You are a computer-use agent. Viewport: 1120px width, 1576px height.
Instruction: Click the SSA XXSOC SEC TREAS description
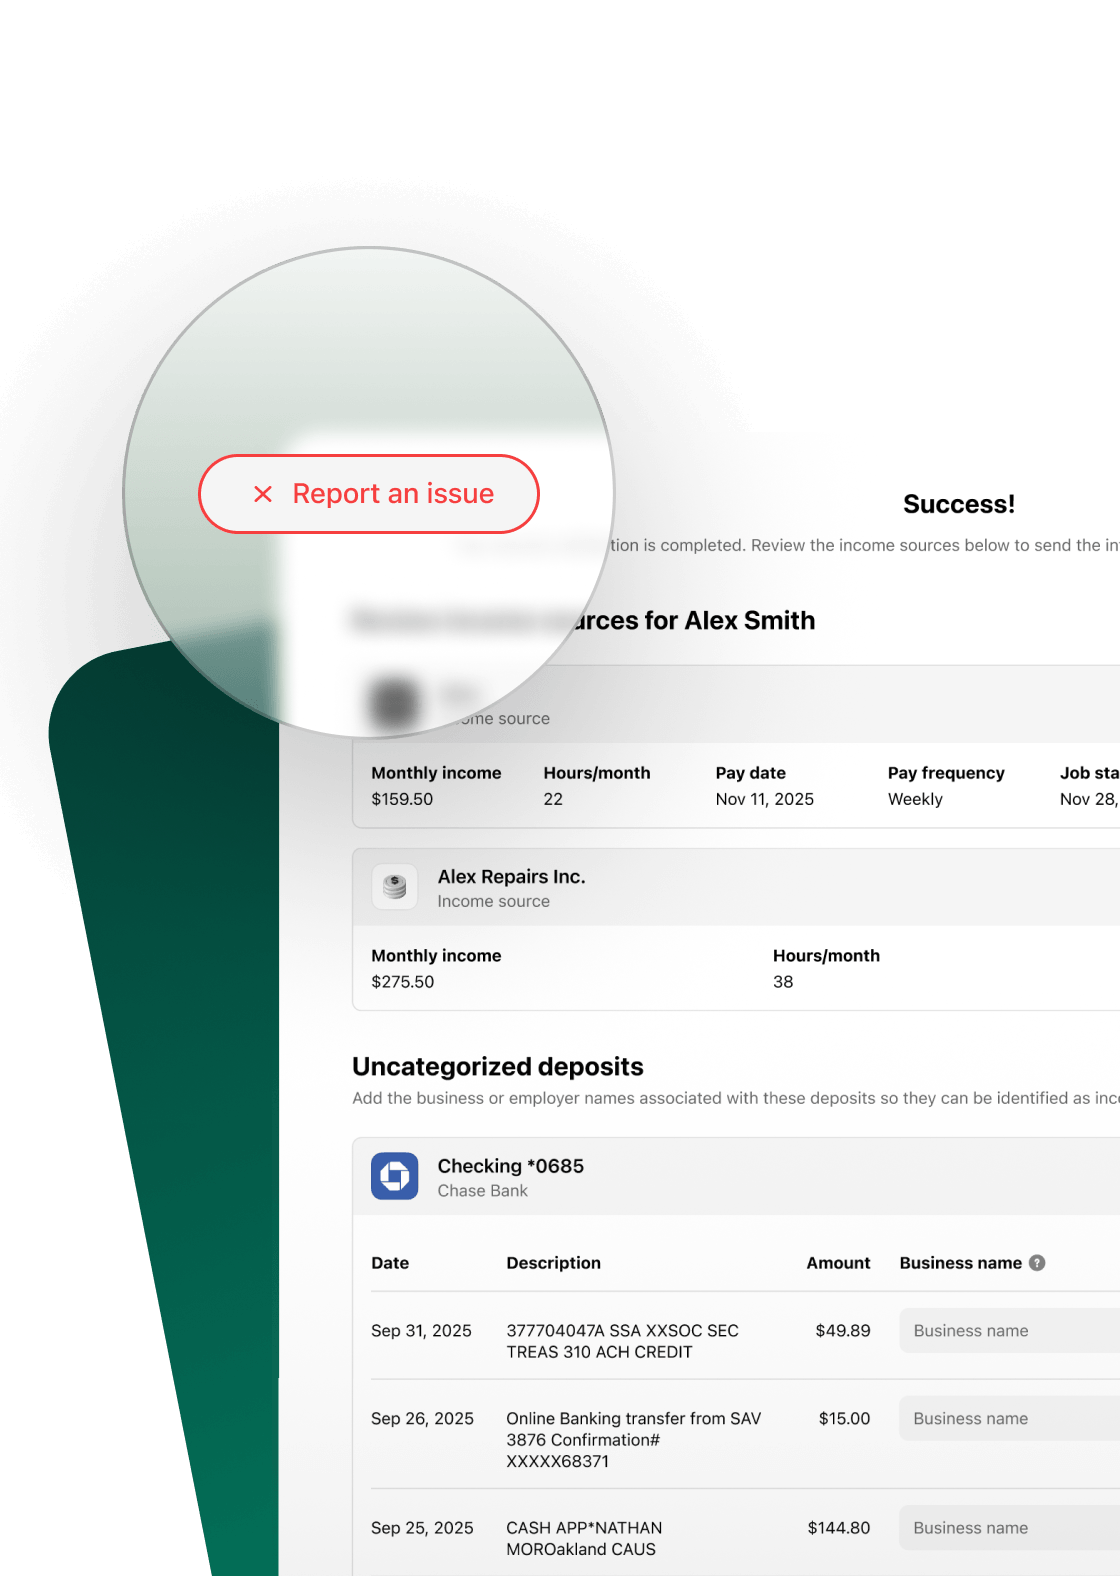pos(622,1341)
